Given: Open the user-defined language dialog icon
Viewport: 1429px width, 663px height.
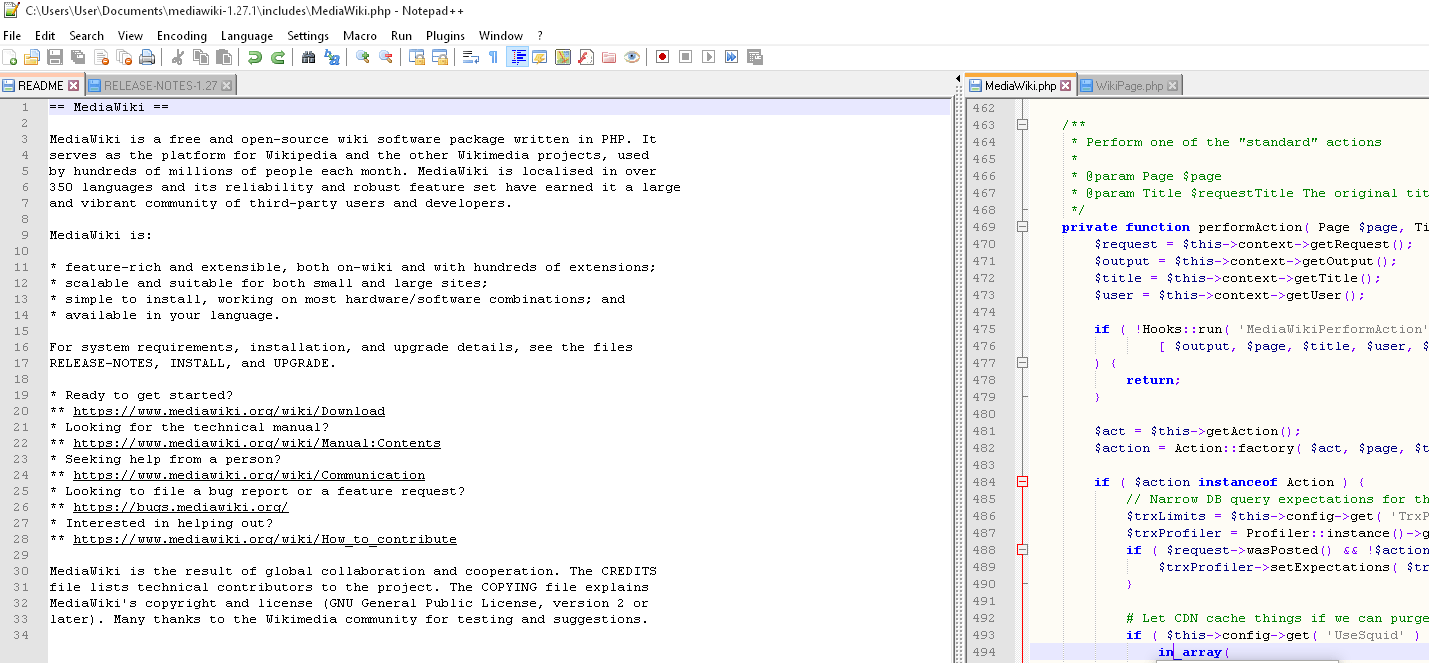Looking at the screenshot, I should click(x=540, y=57).
